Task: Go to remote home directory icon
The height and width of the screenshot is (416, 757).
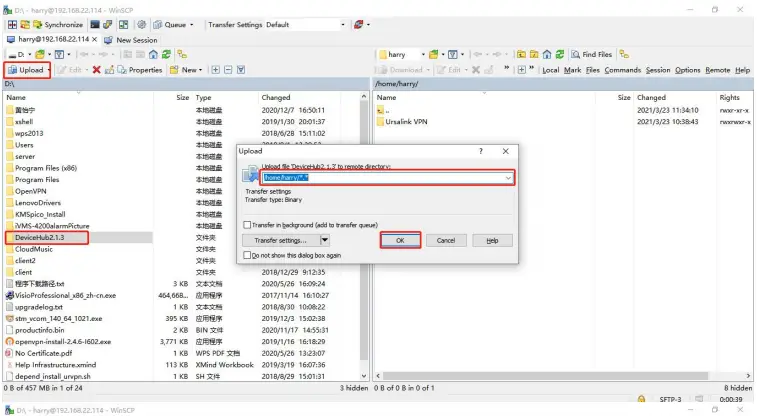Action: coord(547,55)
